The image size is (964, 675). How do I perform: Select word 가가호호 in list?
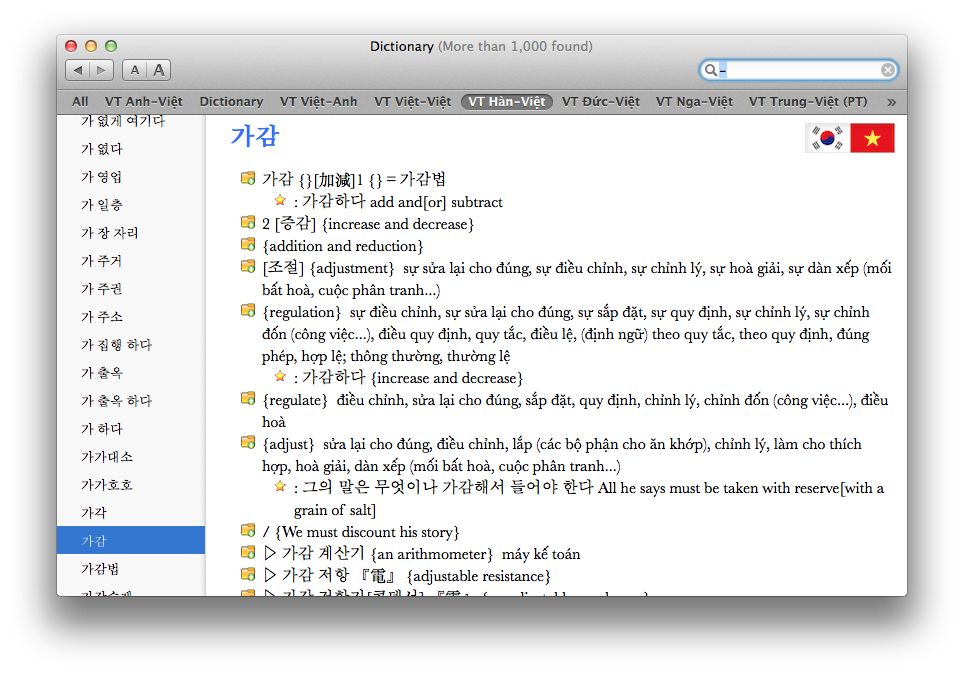coord(131,484)
